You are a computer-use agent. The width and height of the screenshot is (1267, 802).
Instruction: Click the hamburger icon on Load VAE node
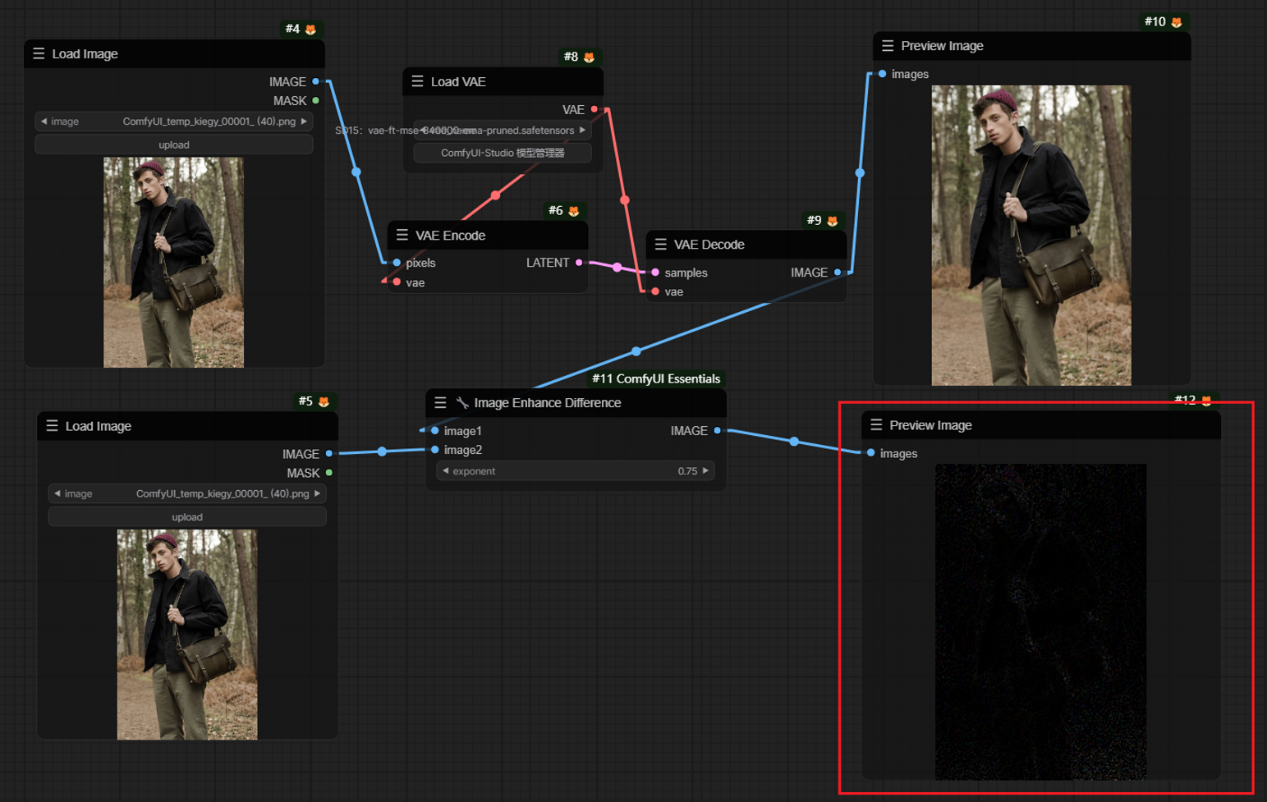[x=417, y=82]
